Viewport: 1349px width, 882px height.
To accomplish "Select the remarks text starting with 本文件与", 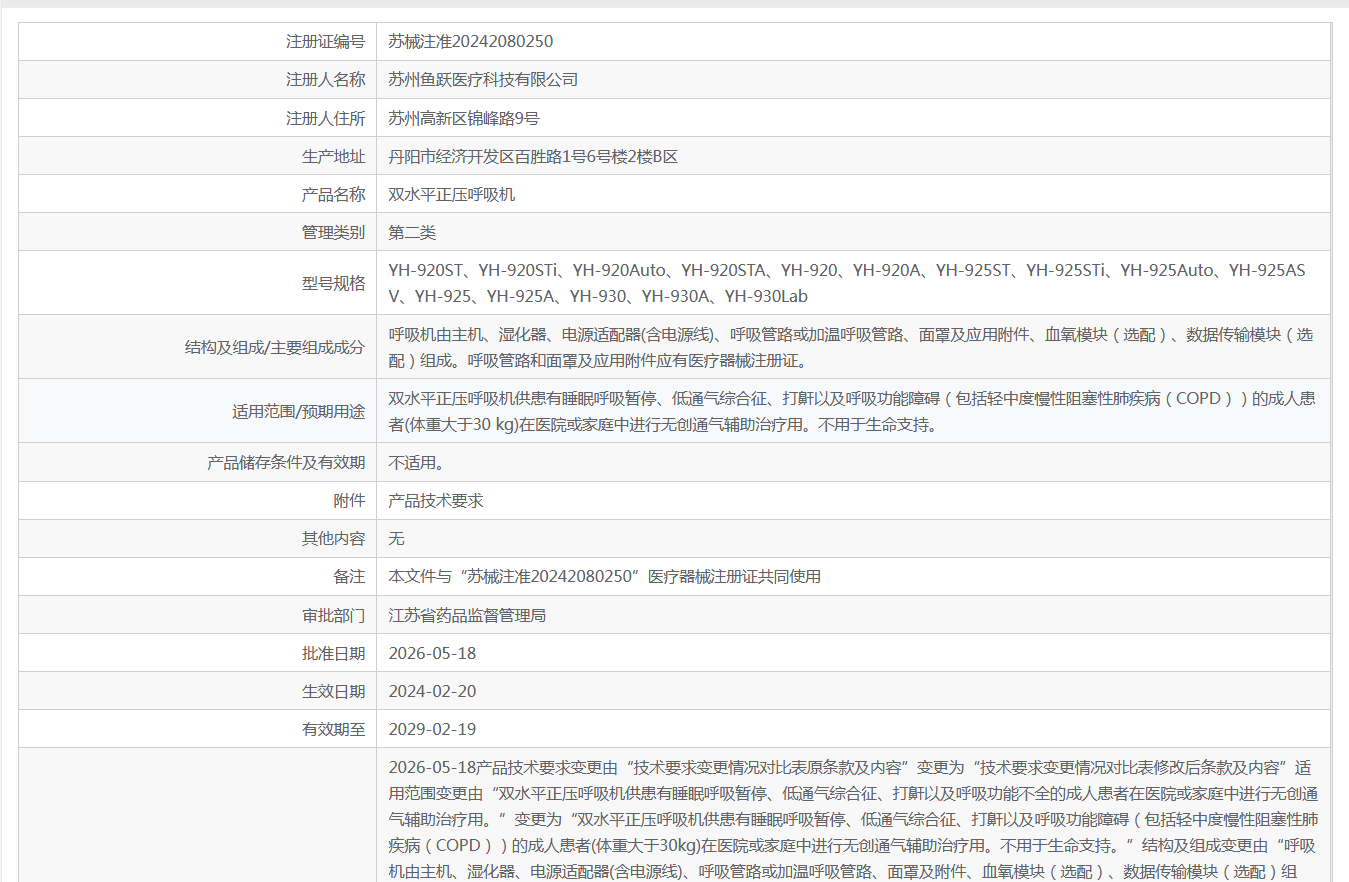I will [x=605, y=576].
